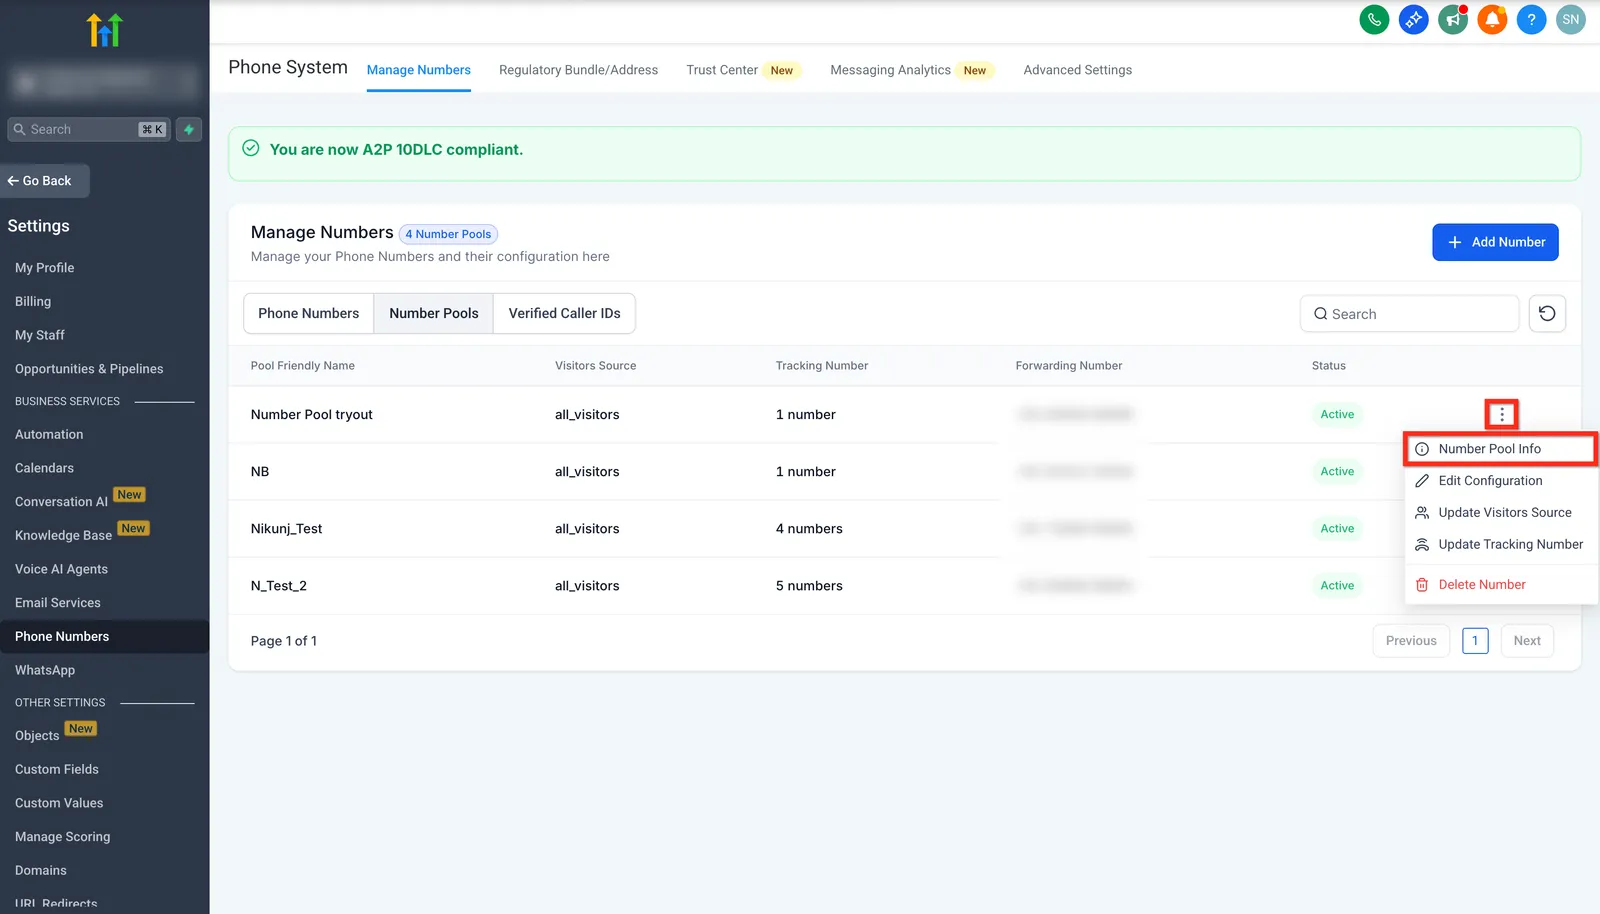
Task: Open Domains settings
Action: coord(41,871)
